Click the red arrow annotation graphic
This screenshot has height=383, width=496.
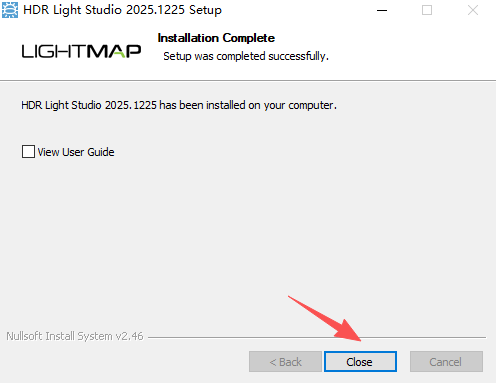coord(325,318)
